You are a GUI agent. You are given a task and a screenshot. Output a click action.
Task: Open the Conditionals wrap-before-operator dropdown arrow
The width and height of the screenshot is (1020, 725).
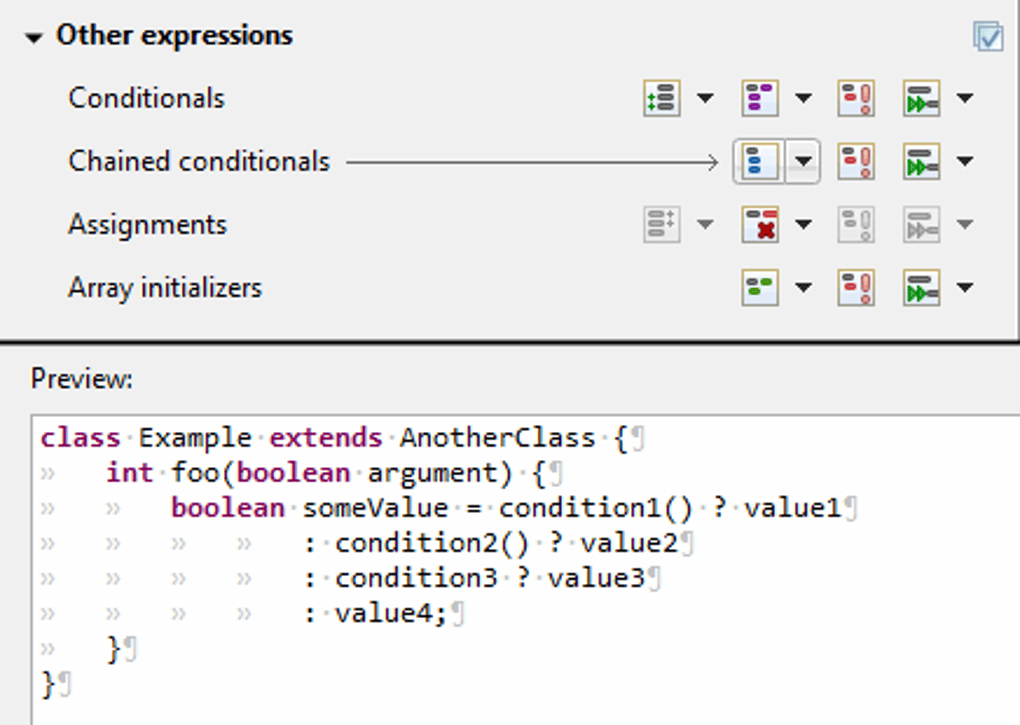tap(965, 98)
